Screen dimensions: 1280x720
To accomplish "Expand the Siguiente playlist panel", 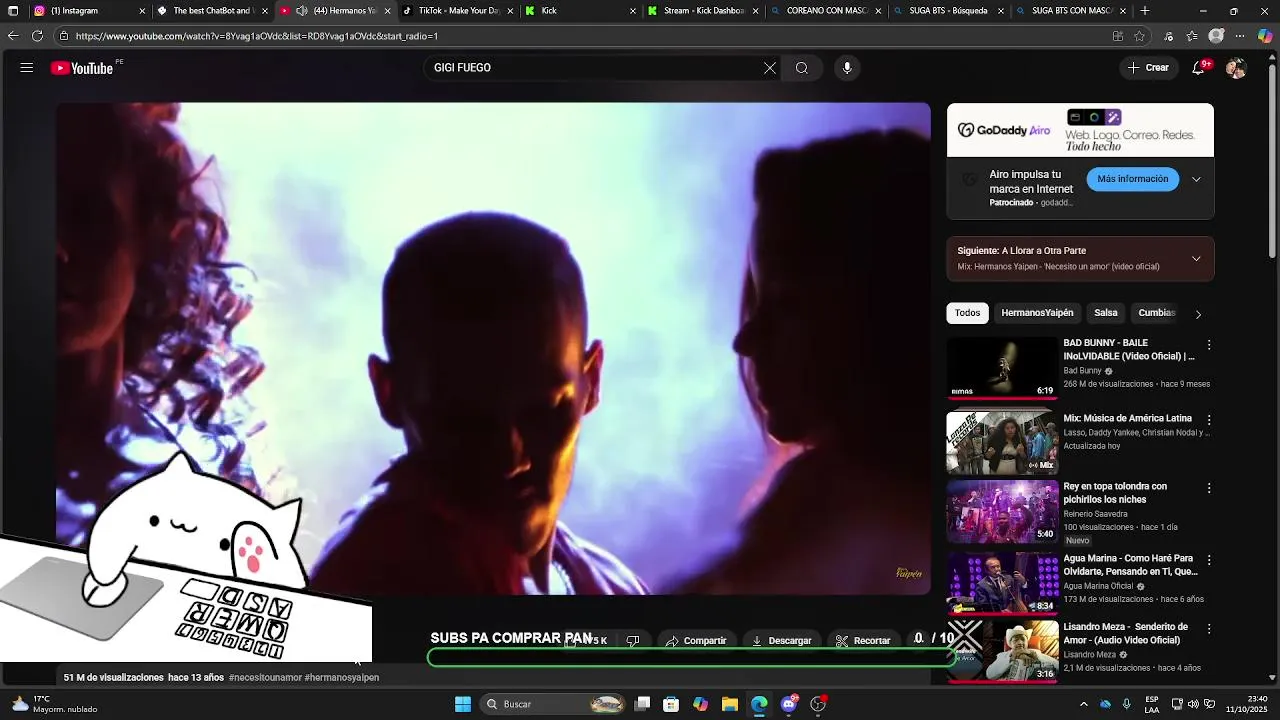I will coord(1196,258).
